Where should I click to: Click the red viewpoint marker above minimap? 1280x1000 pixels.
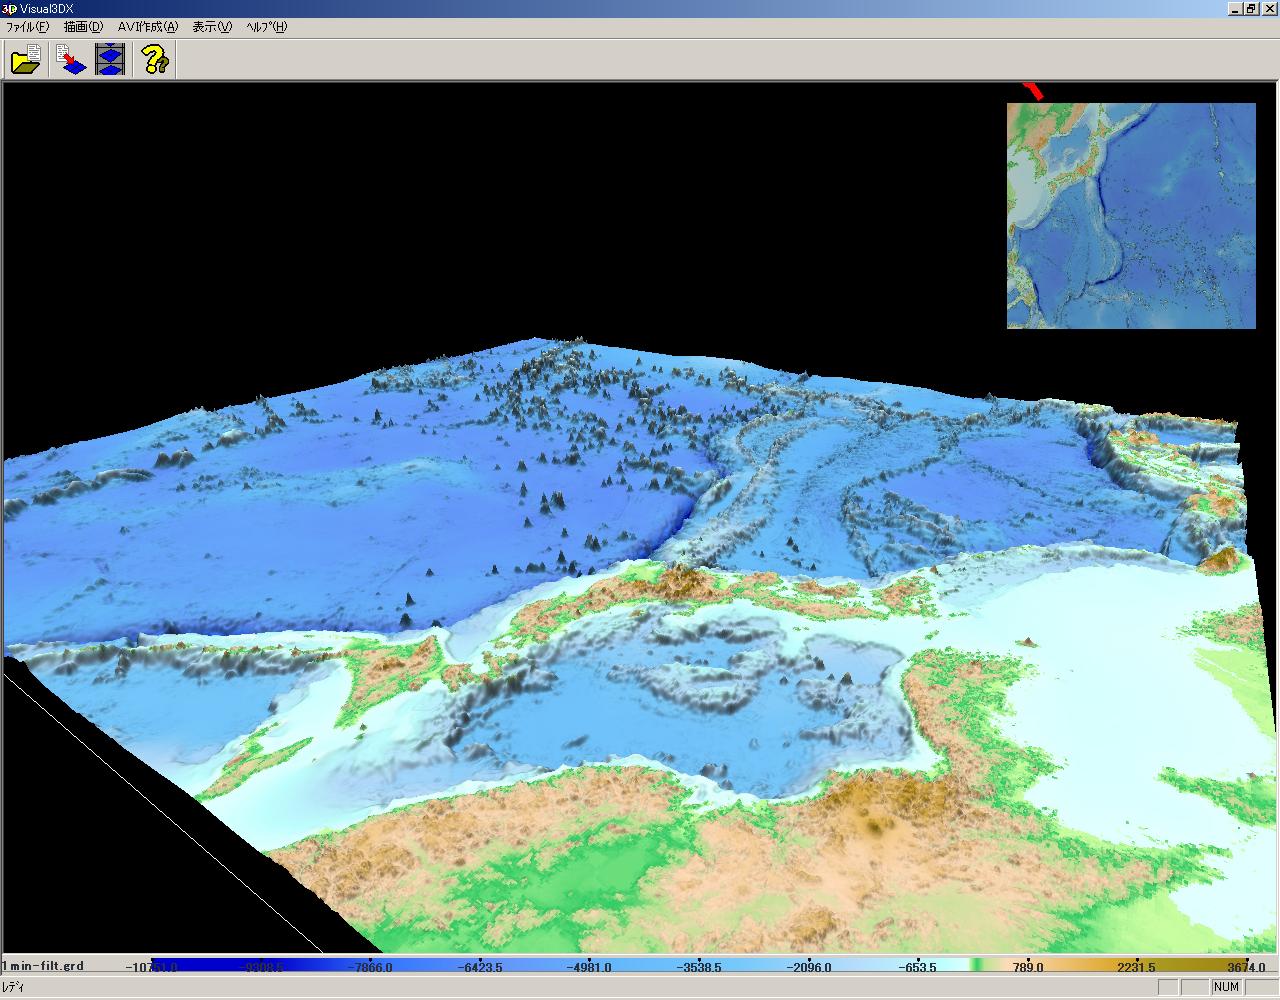tap(1034, 91)
